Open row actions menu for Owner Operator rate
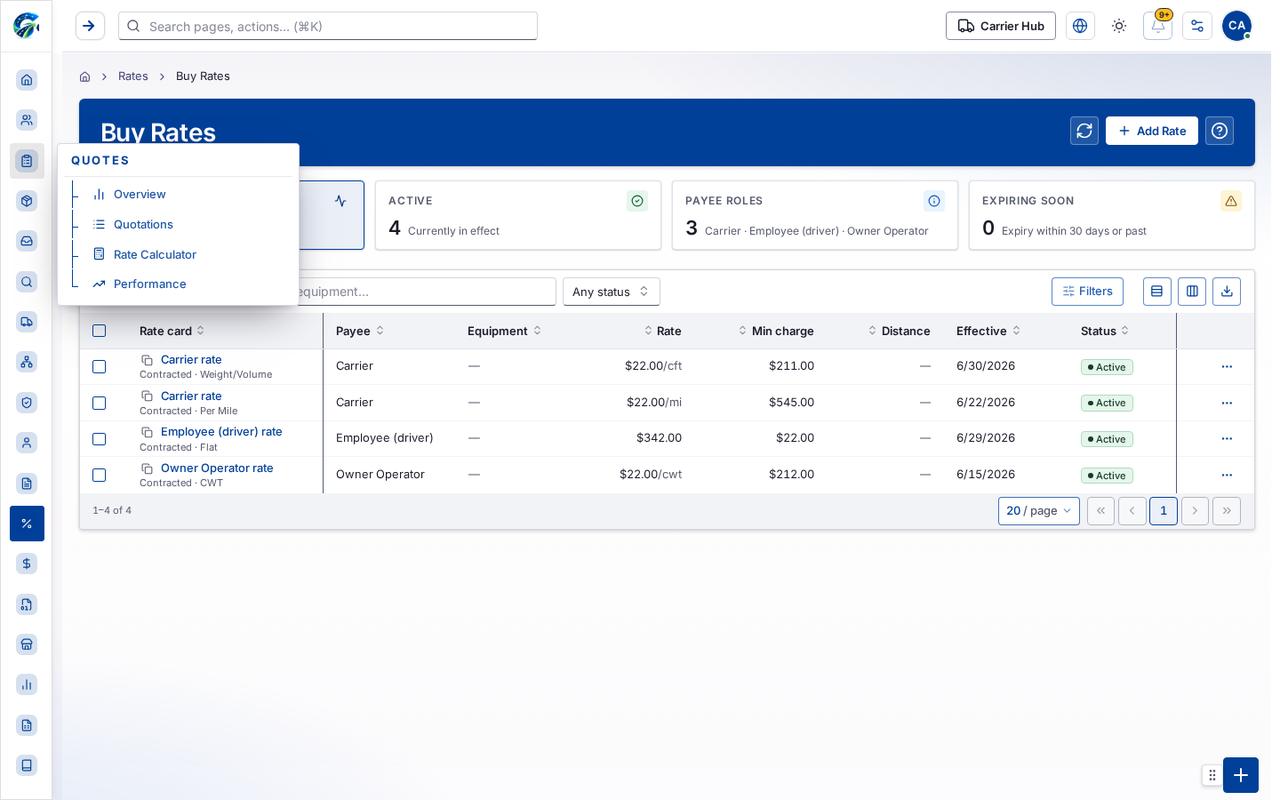The height and width of the screenshot is (800, 1280). click(1227, 475)
